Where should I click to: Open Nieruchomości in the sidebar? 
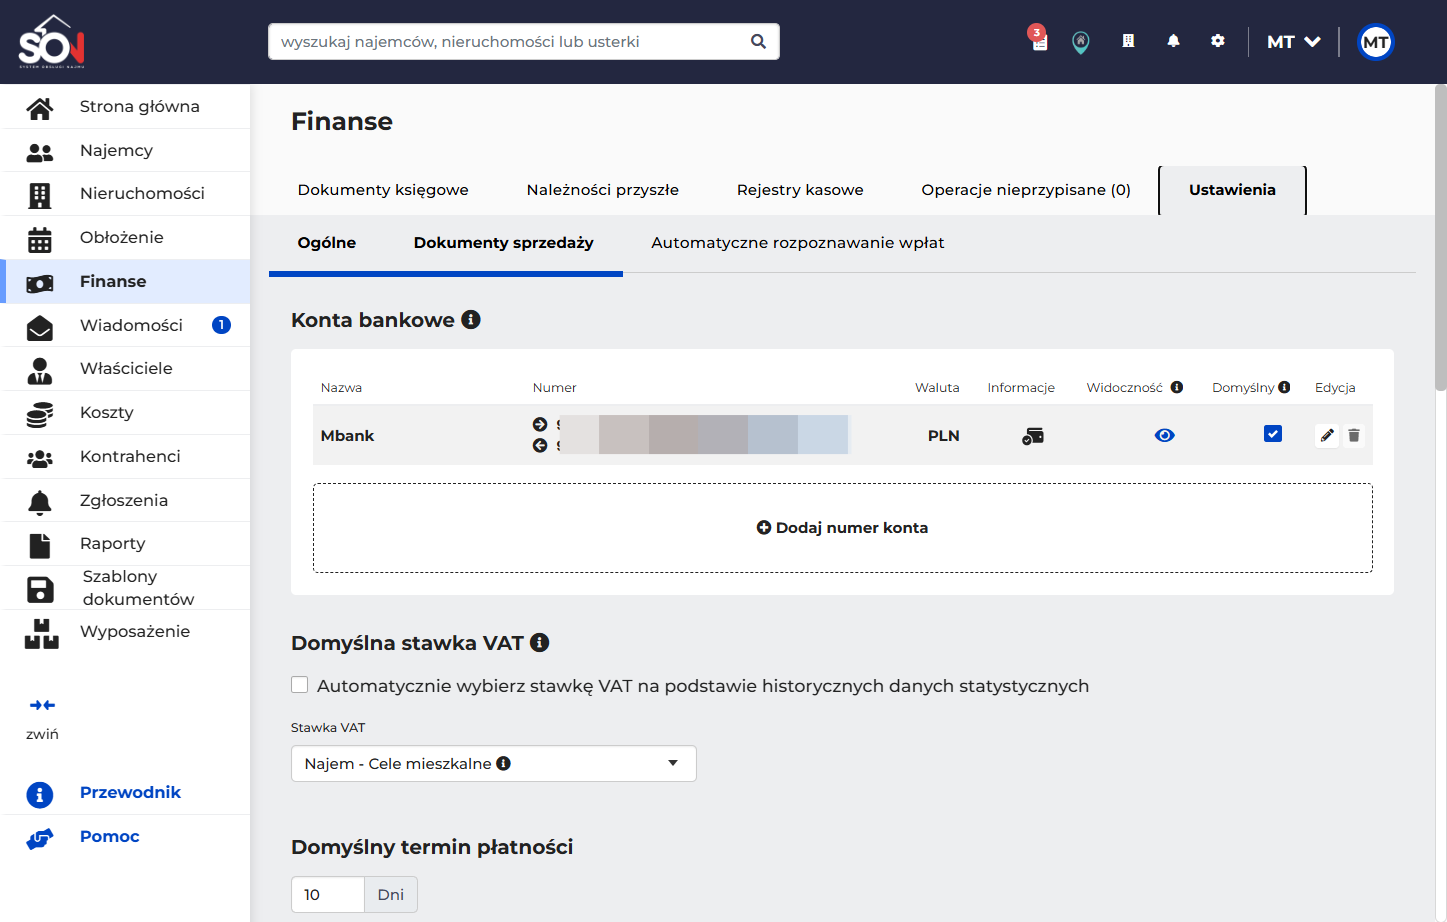coord(125,194)
